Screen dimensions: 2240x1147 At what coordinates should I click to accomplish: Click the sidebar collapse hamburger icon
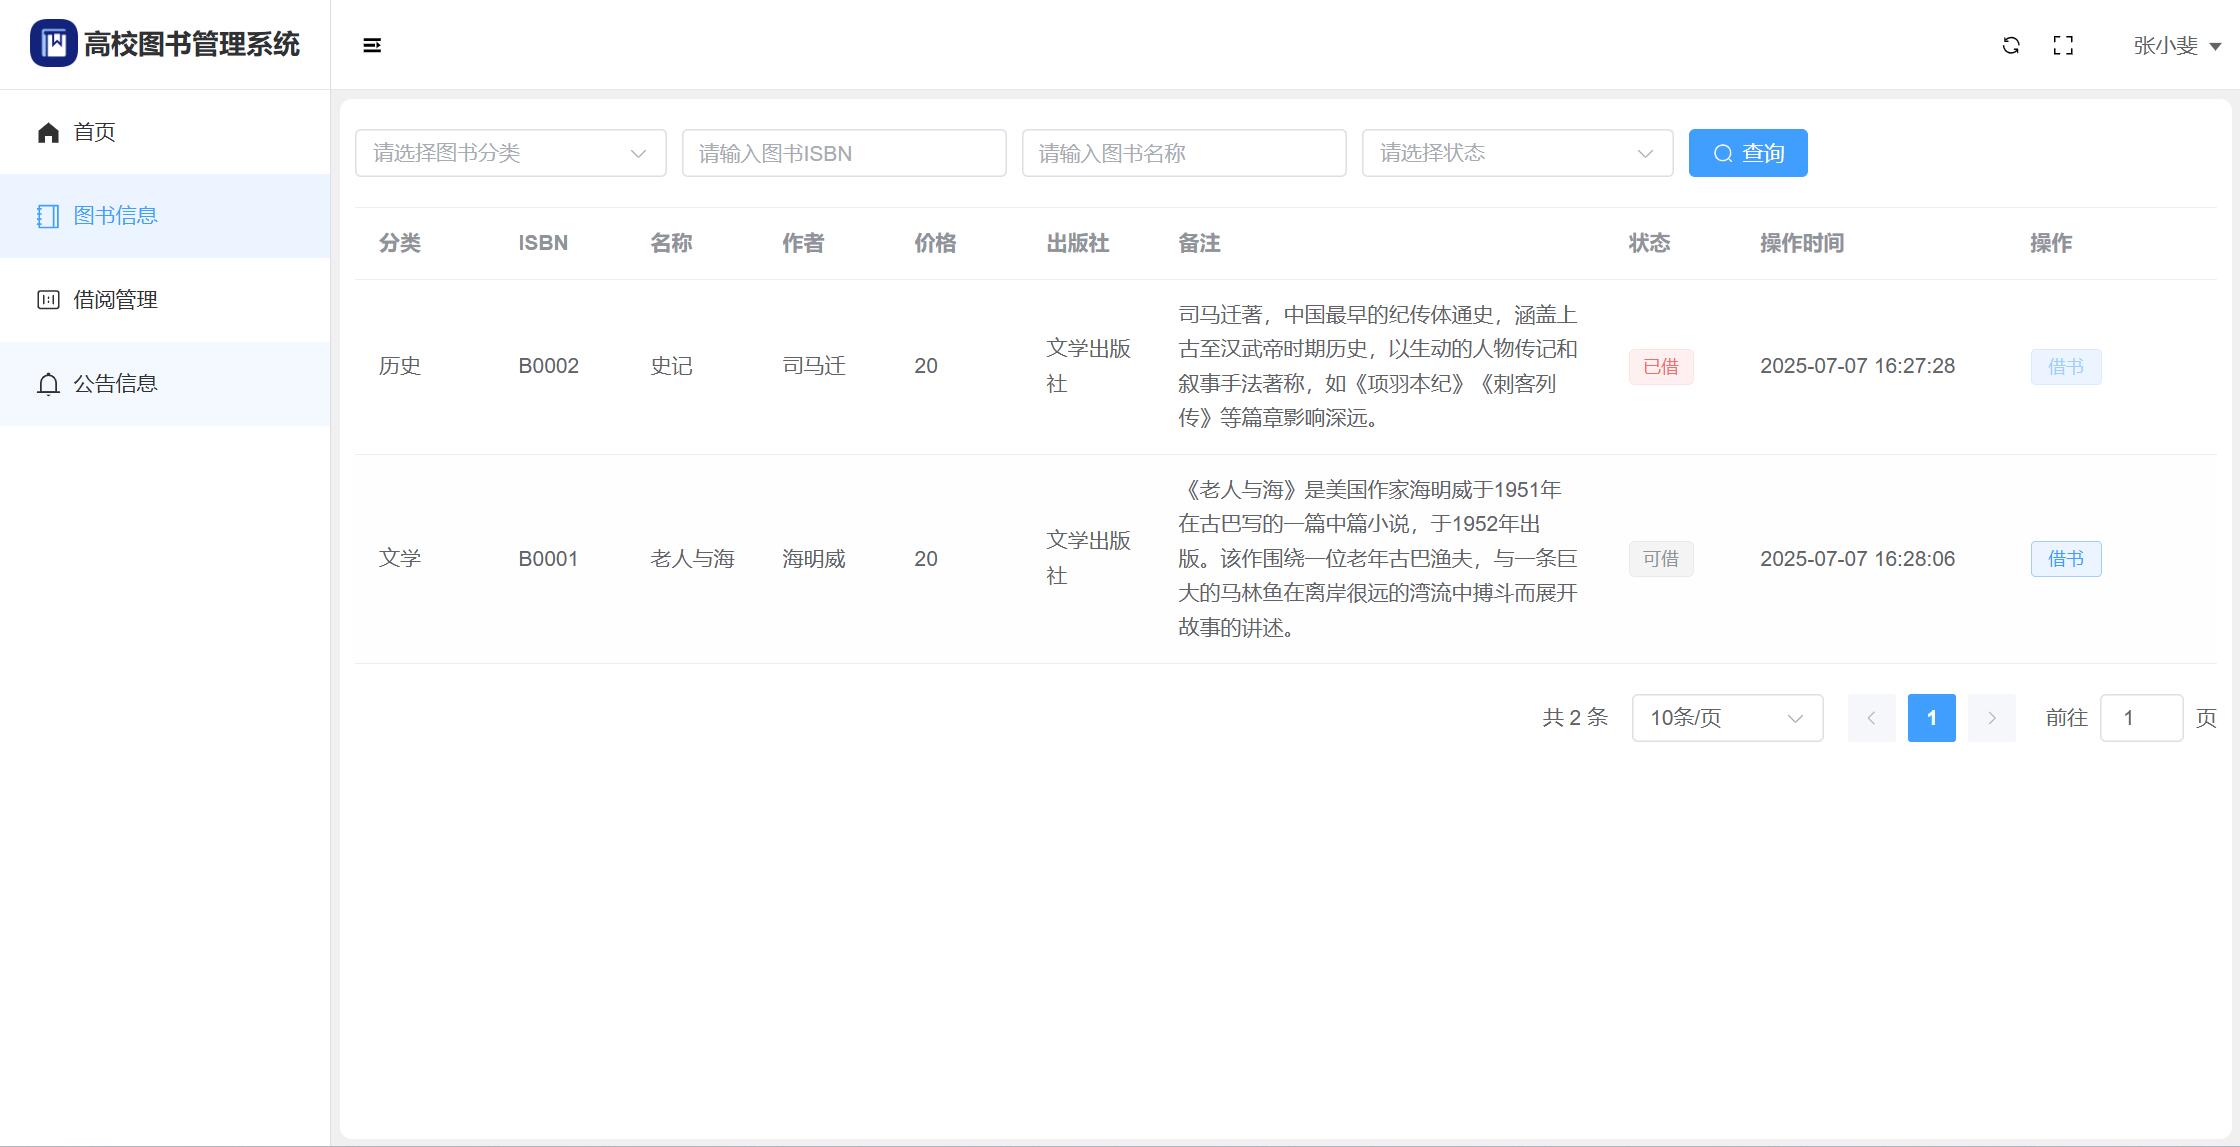point(372,45)
